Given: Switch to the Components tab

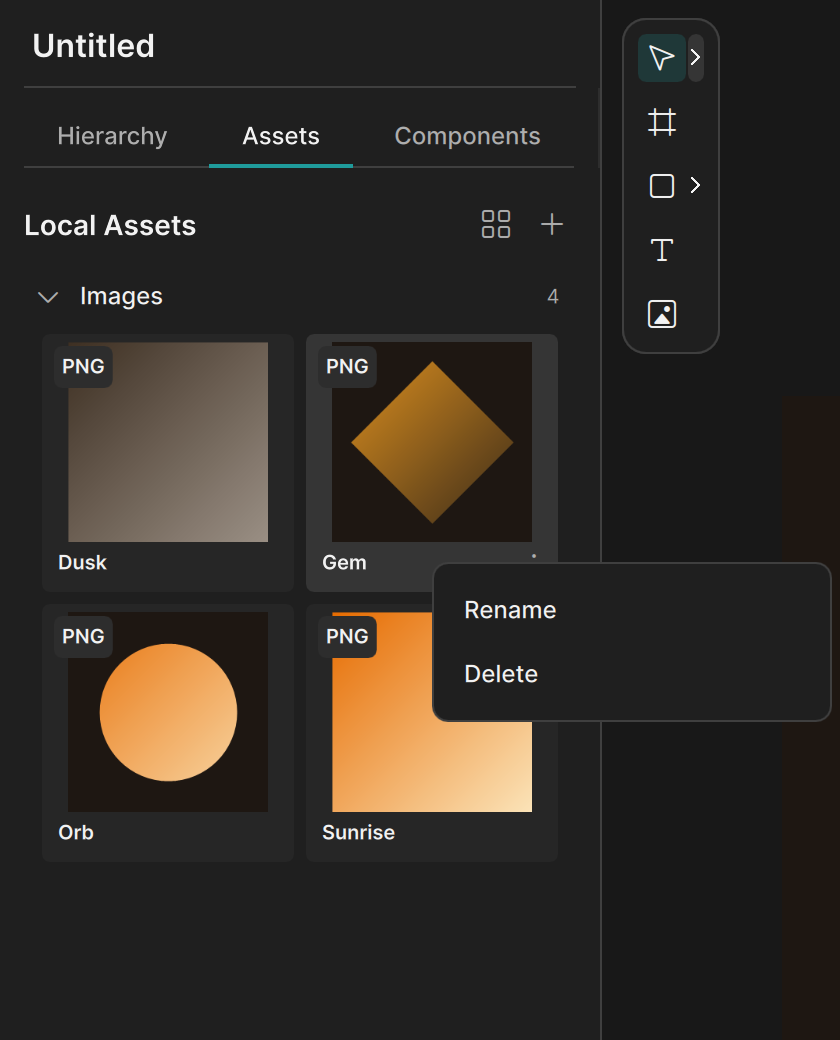Looking at the screenshot, I should [x=467, y=136].
